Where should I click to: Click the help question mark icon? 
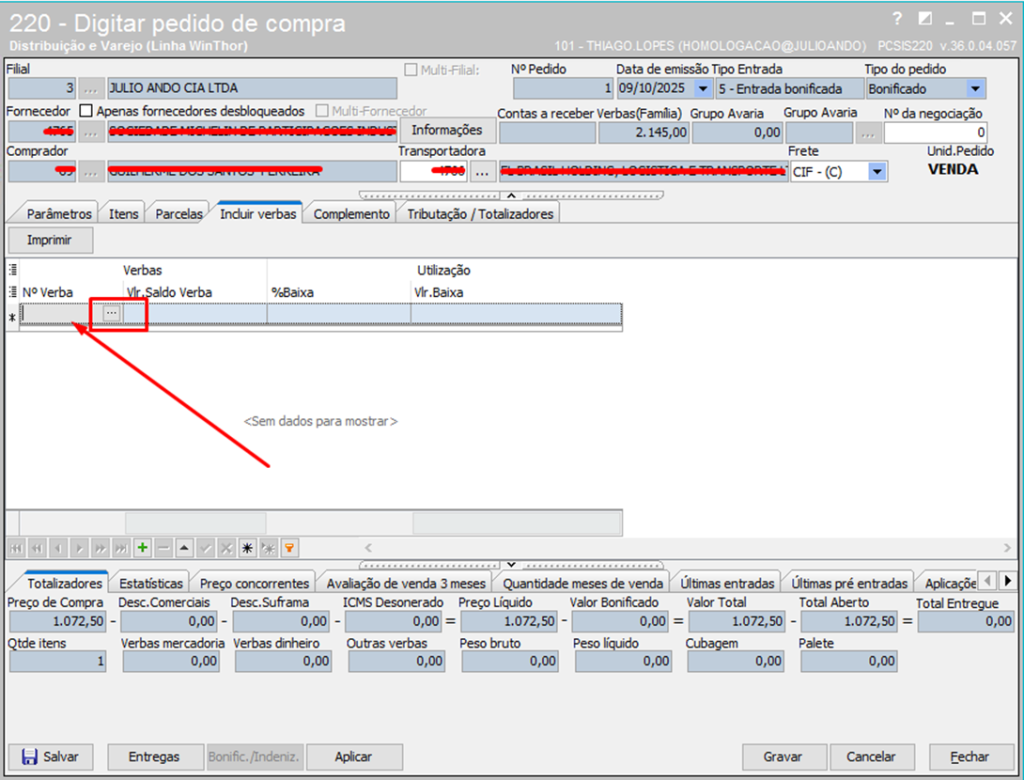897,19
